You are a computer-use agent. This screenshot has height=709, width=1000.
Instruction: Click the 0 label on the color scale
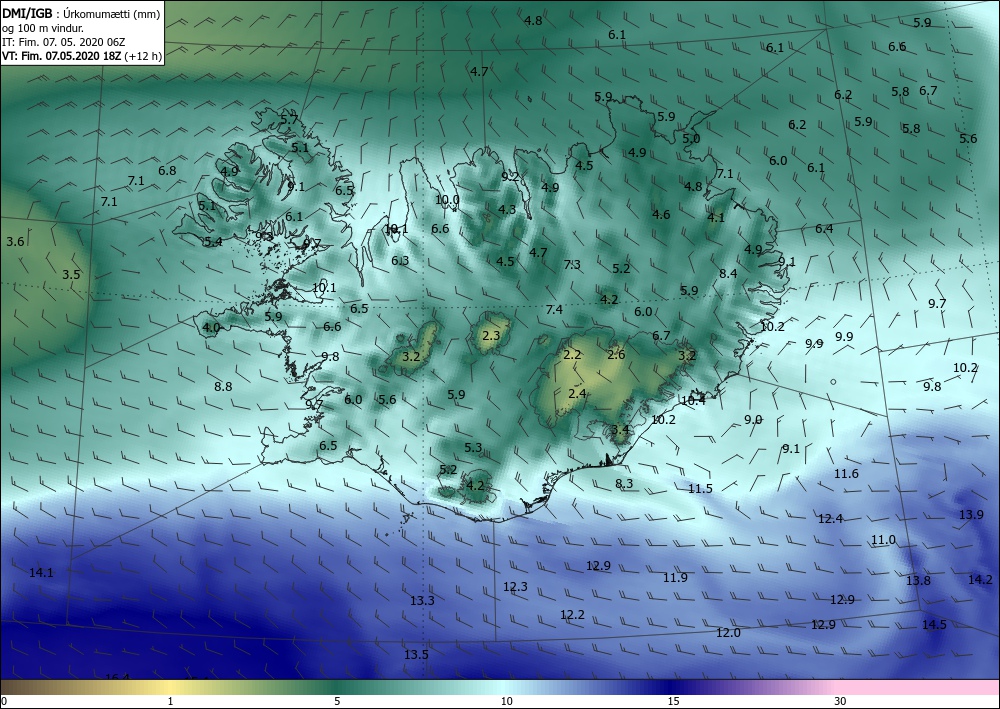[x=4, y=701]
